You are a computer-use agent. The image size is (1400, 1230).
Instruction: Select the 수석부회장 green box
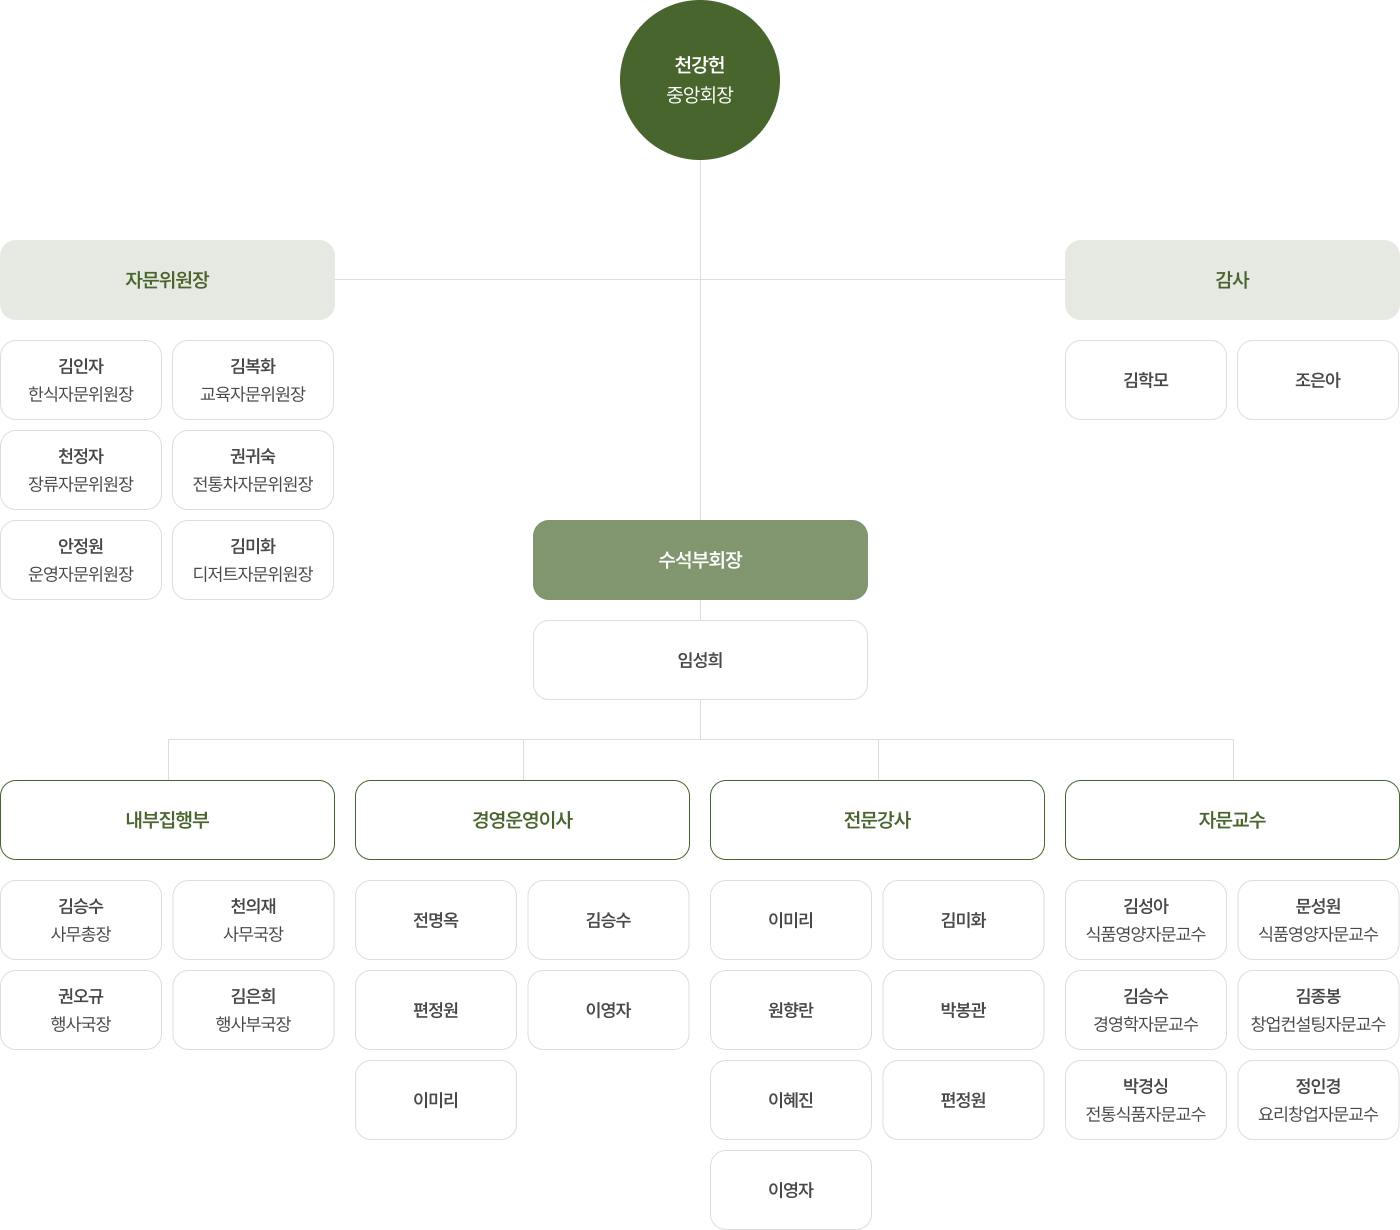(x=700, y=560)
